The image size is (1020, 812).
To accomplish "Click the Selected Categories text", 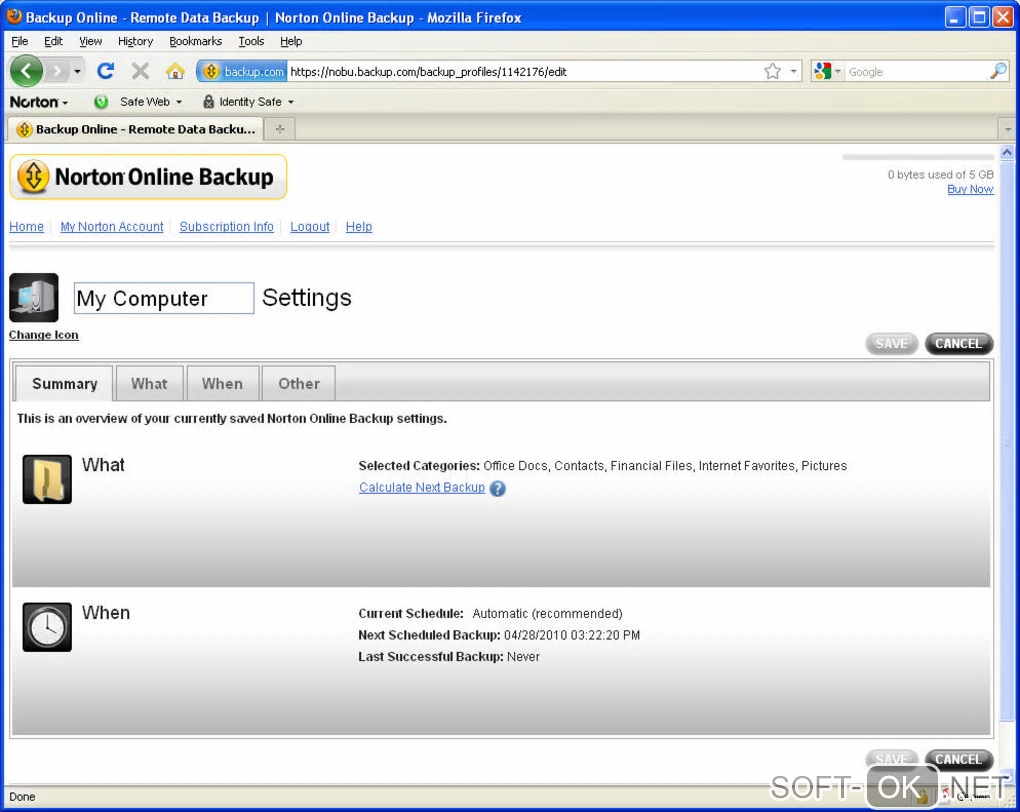I will [602, 466].
